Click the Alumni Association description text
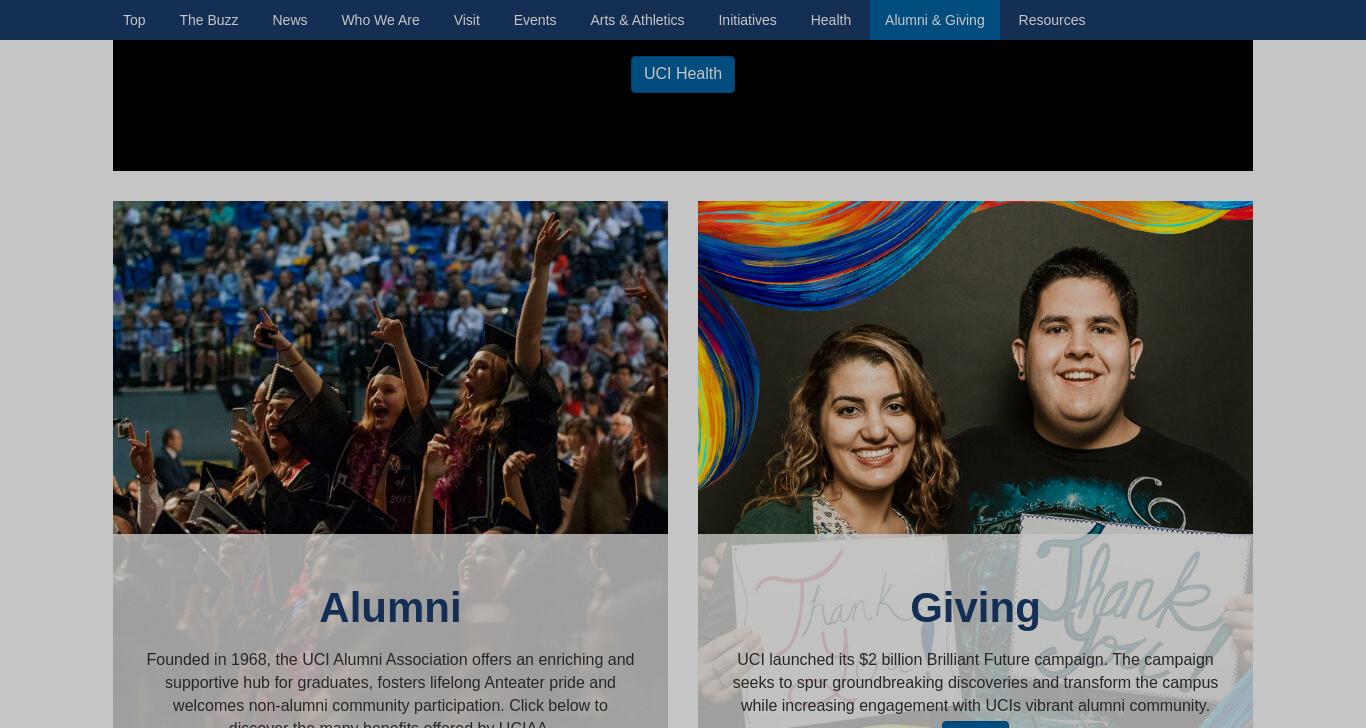The width and height of the screenshot is (1366, 728). pos(390,690)
